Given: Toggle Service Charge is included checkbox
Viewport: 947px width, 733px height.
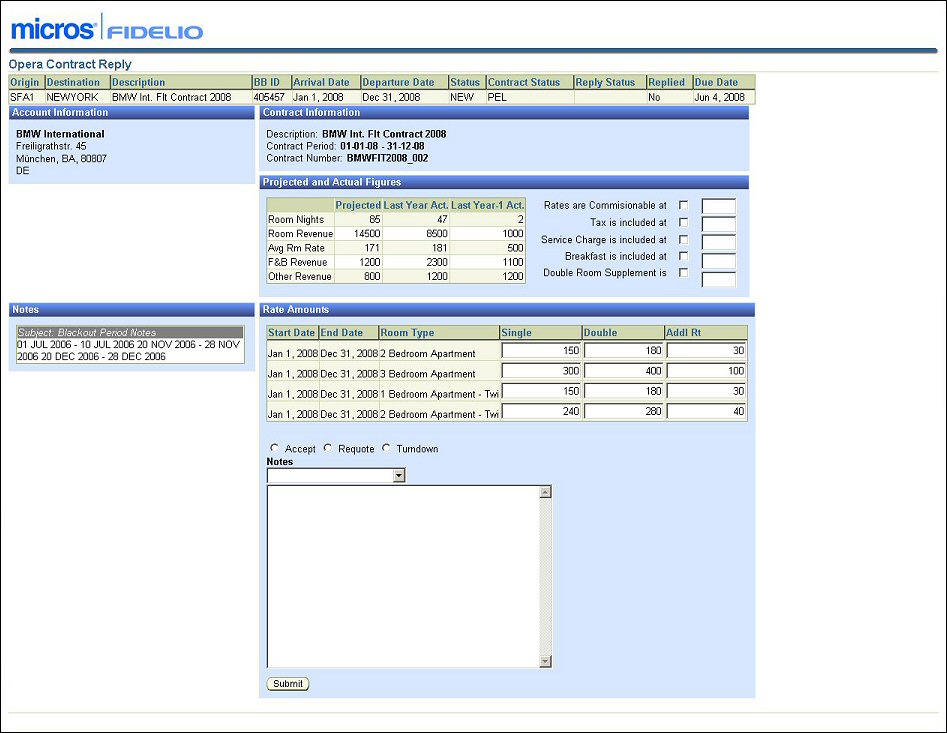Looking at the screenshot, I should click(x=684, y=239).
